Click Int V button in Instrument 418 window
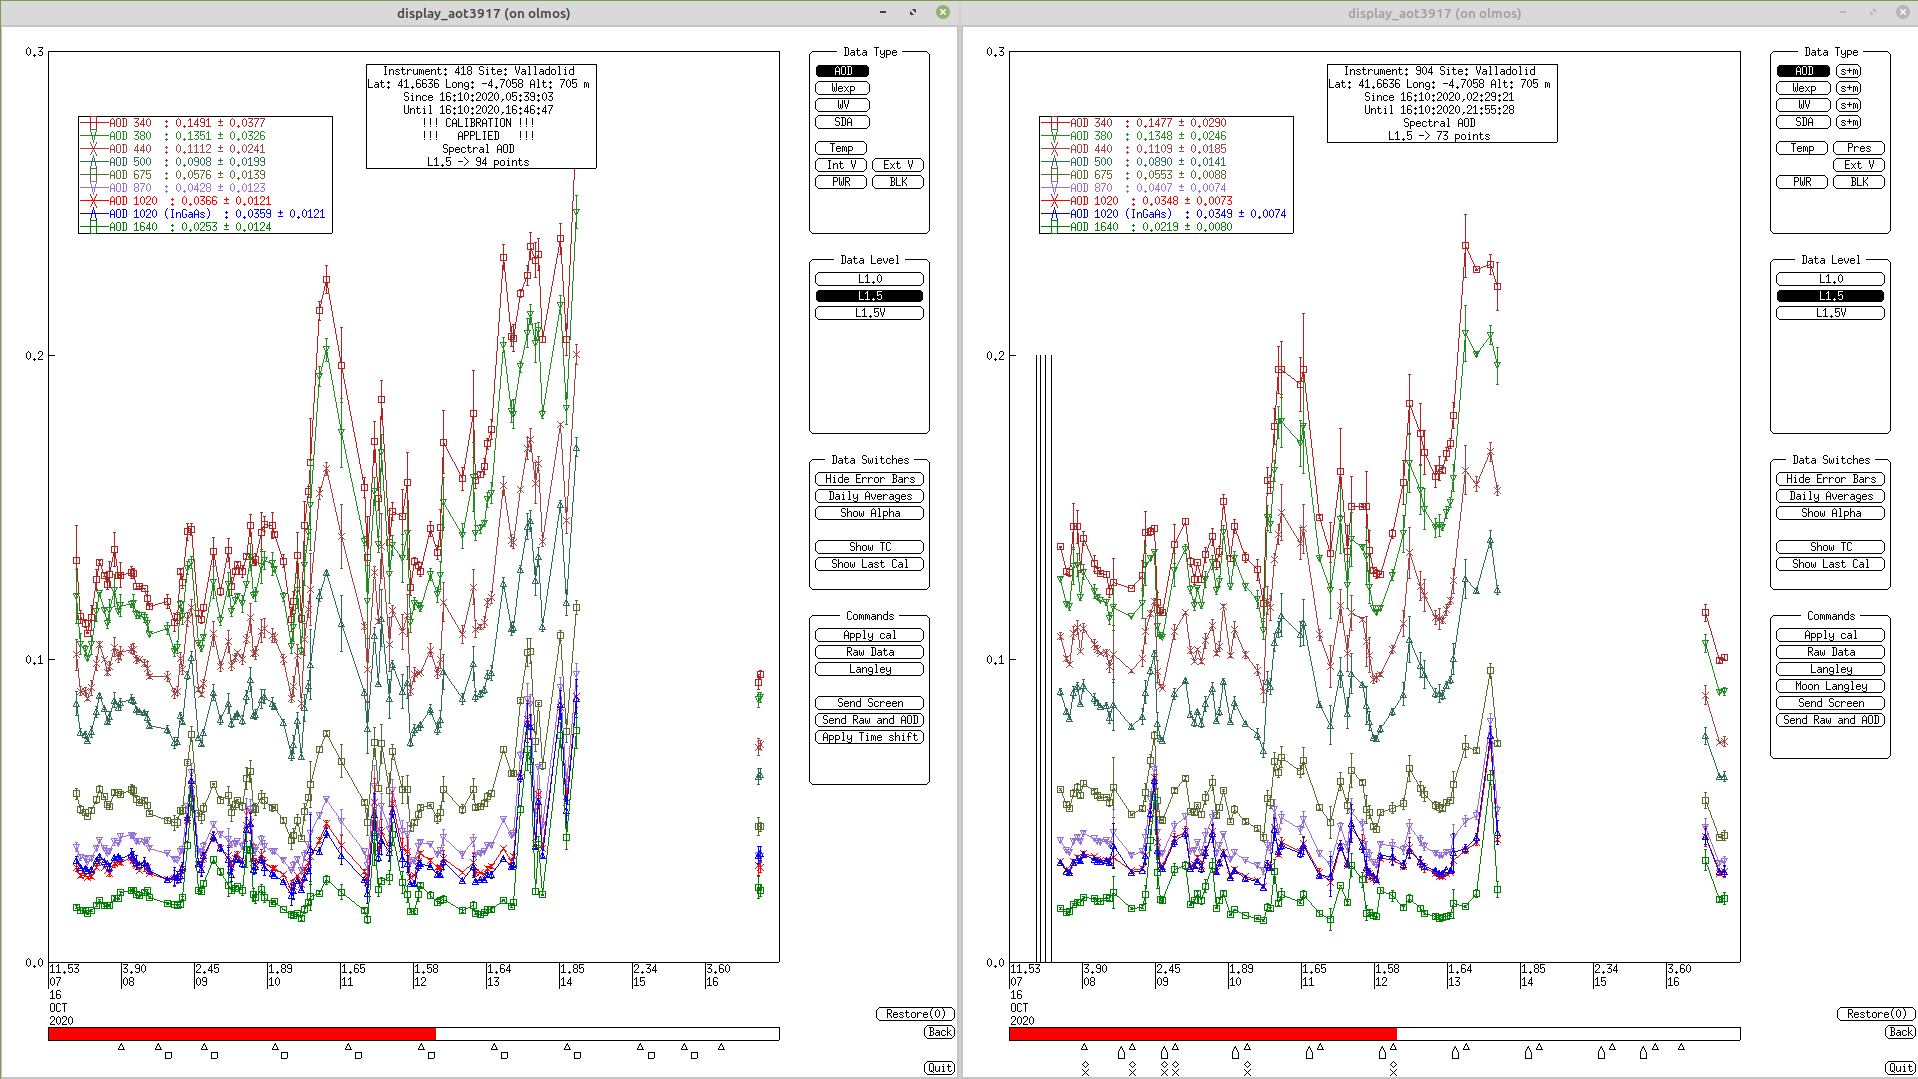 (841, 165)
